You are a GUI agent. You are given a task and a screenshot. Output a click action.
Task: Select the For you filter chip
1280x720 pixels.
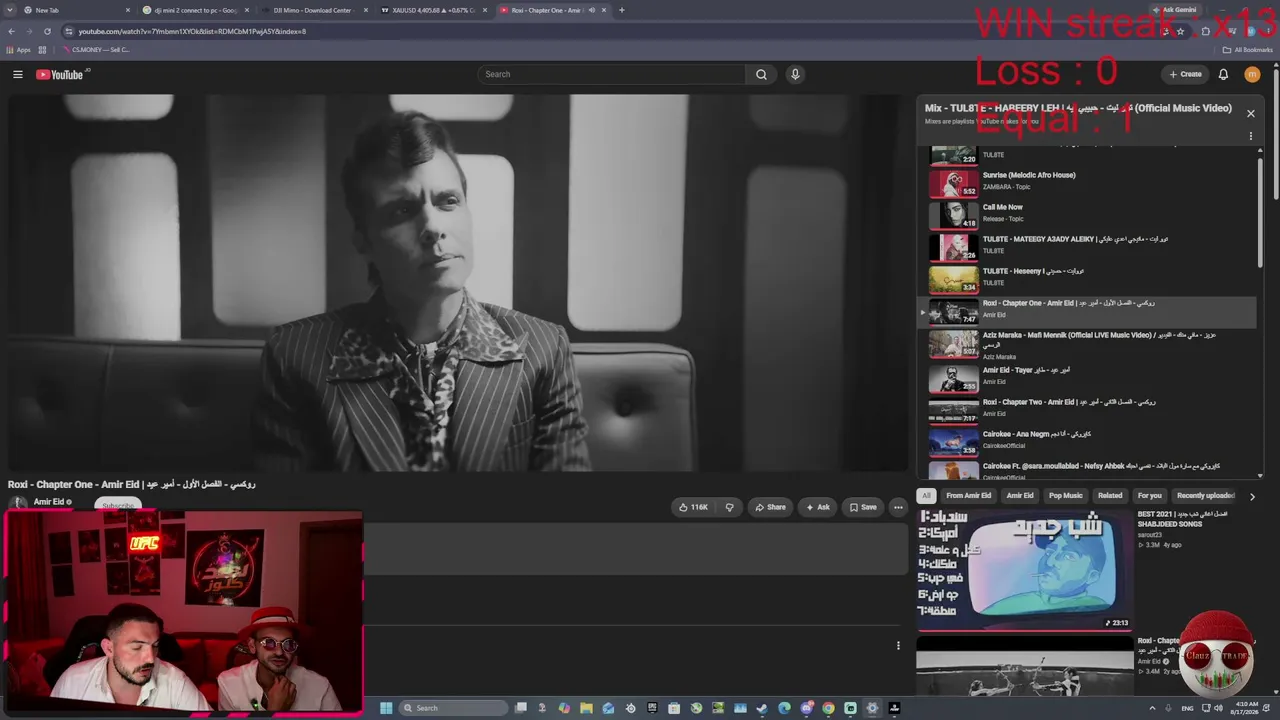[1149, 495]
